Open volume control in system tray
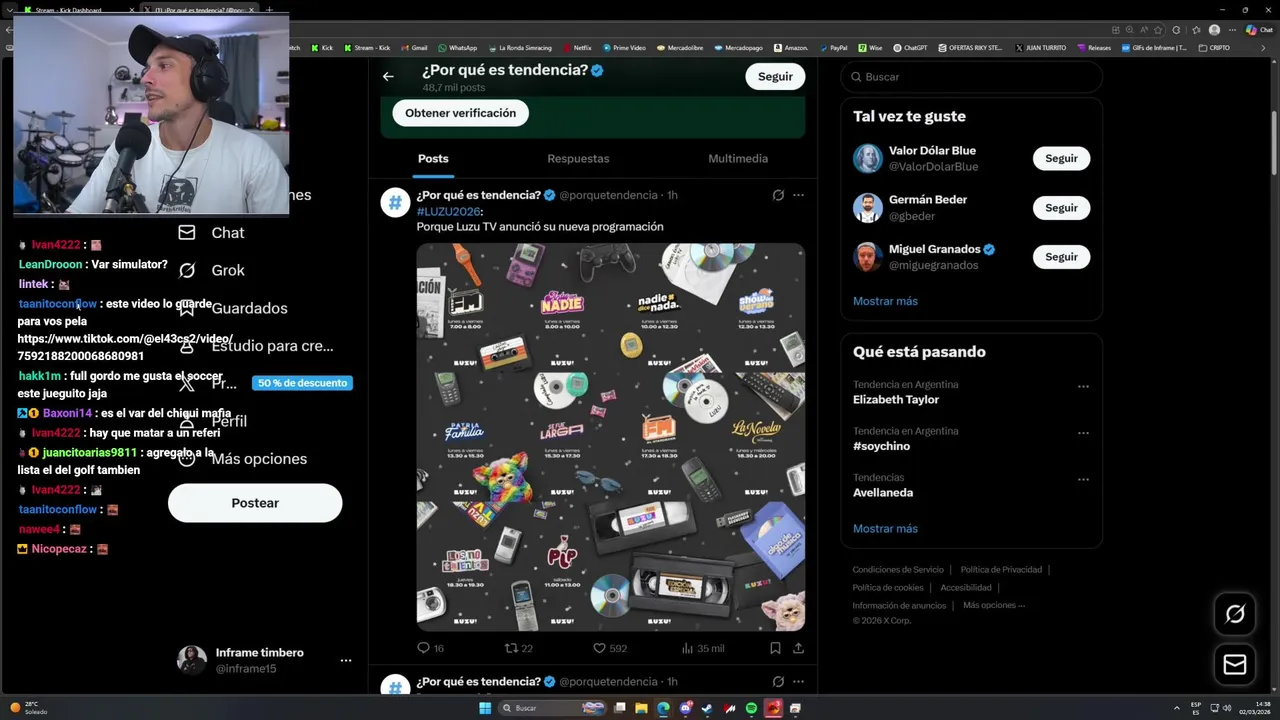The height and width of the screenshot is (720, 1280). pos(1227,708)
